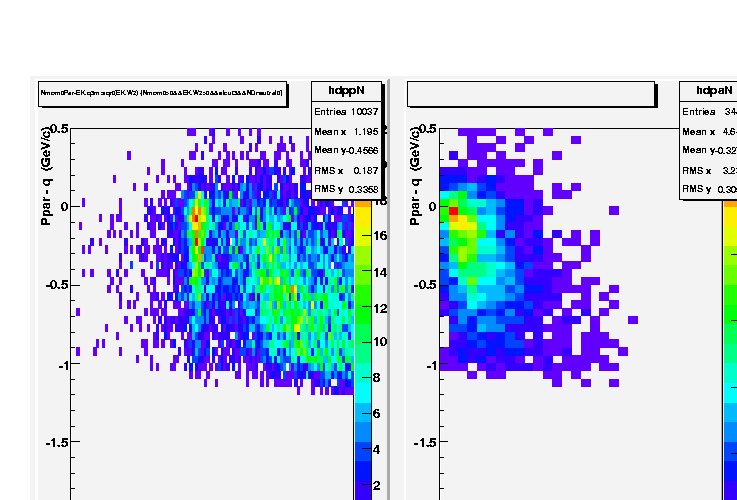Screen dimensions: 737x500
Task: Select the 16 label on the color palette
Action: click(380, 236)
